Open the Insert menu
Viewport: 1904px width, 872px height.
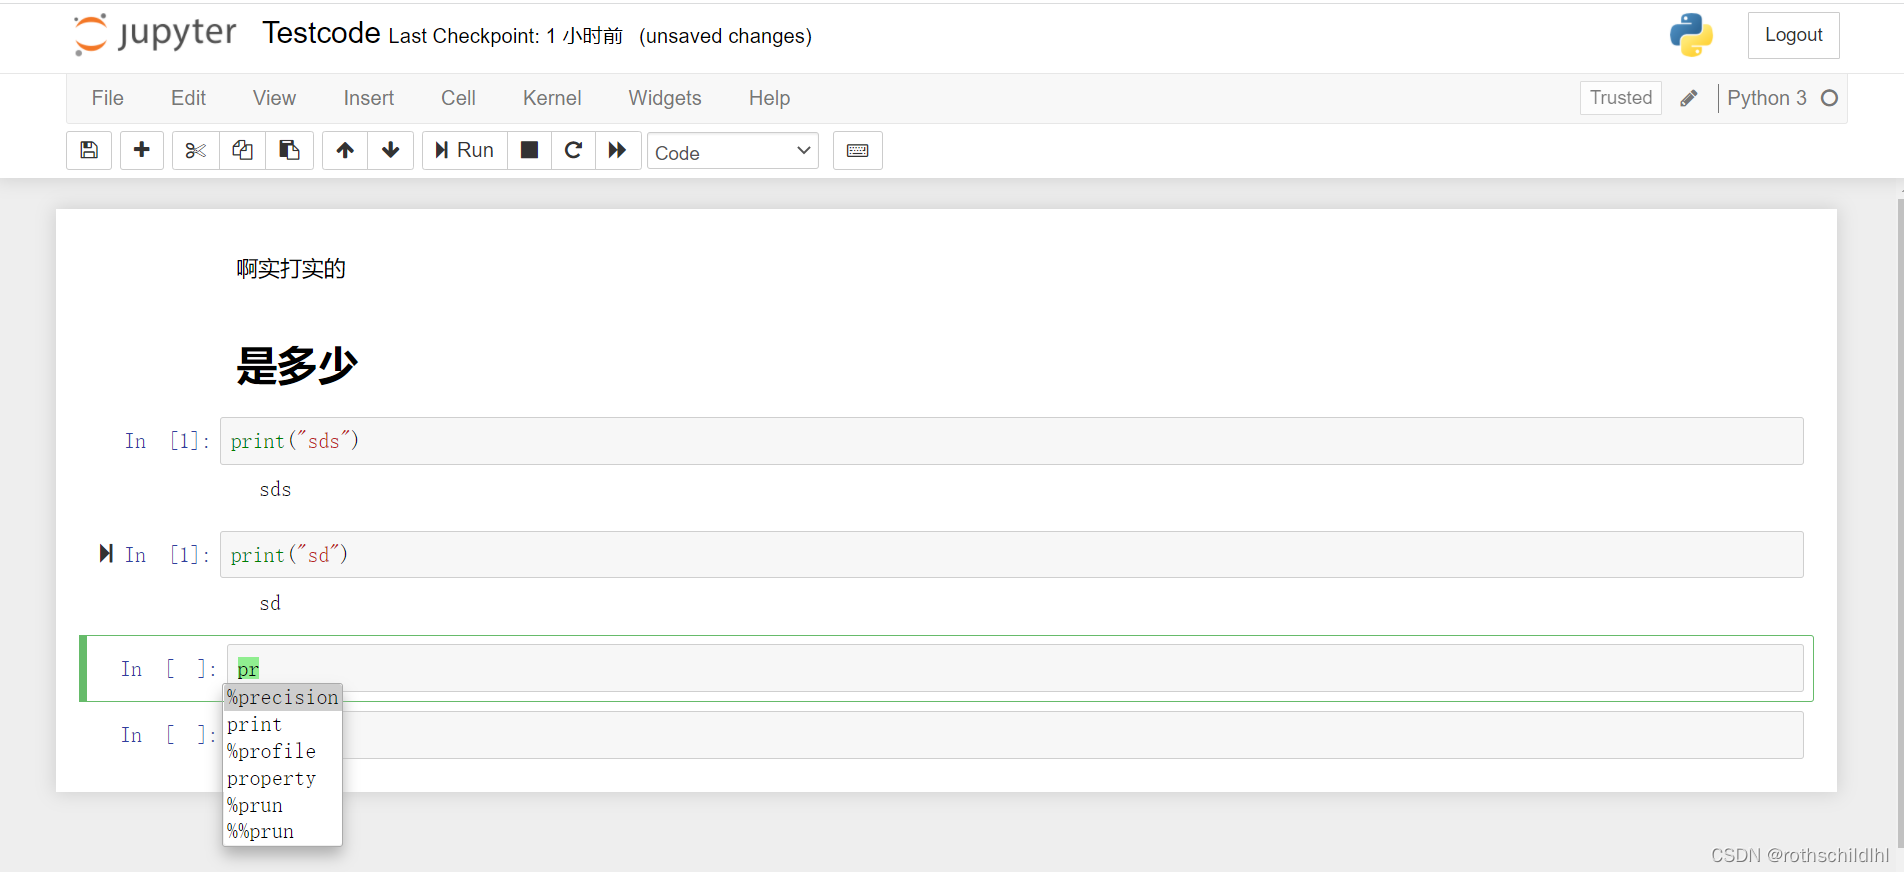point(369,98)
